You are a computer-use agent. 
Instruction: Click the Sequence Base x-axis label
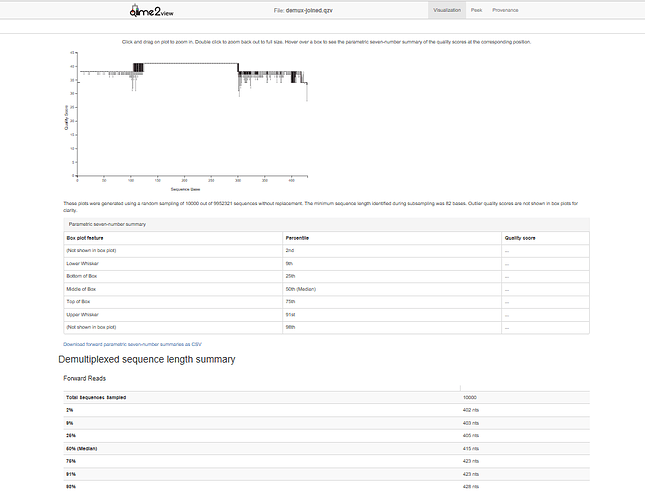[x=185, y=188]
